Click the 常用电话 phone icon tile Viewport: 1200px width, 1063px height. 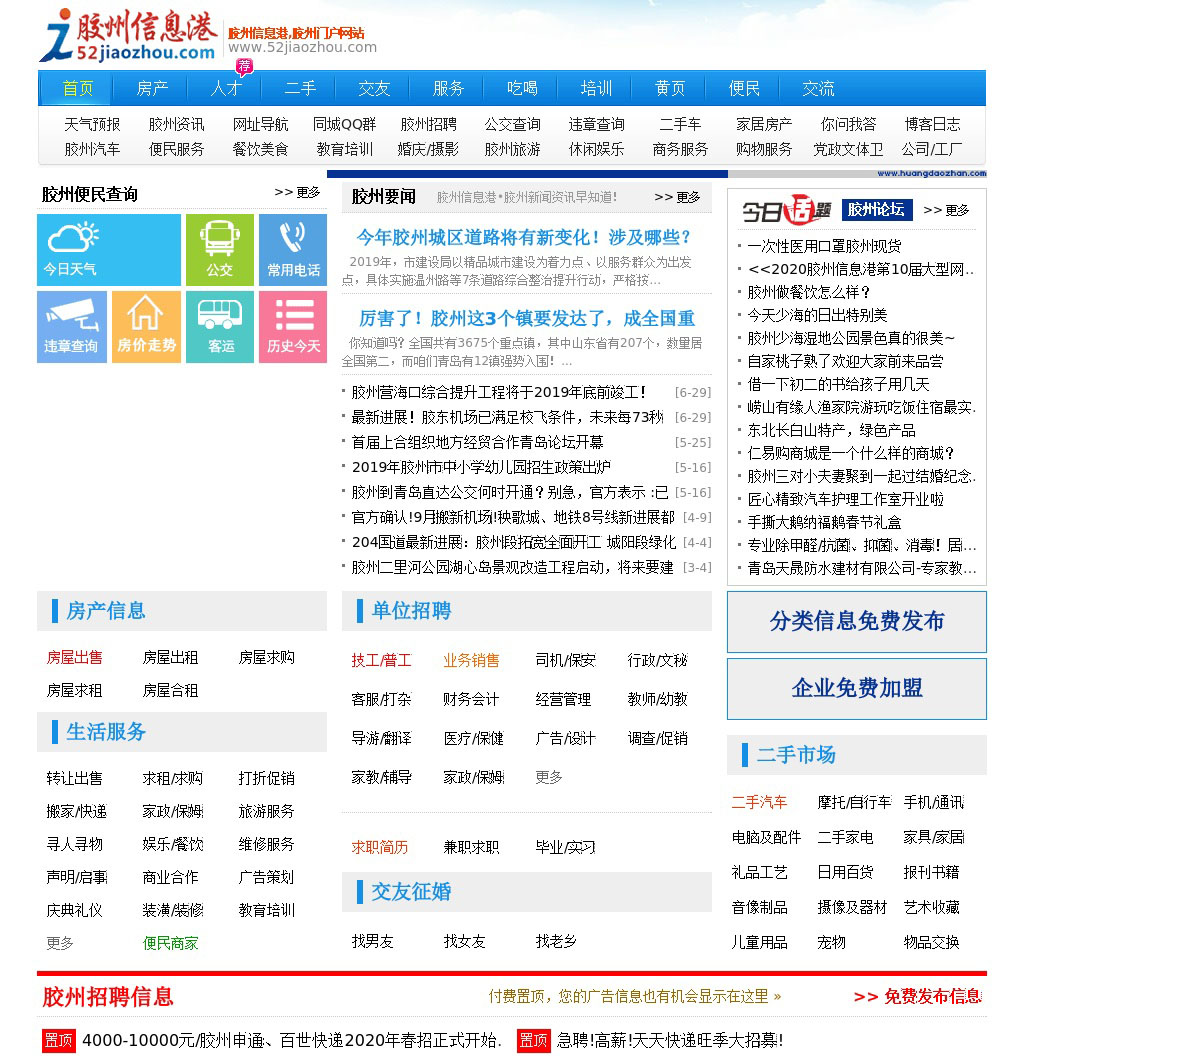click(x=293, y=250)
